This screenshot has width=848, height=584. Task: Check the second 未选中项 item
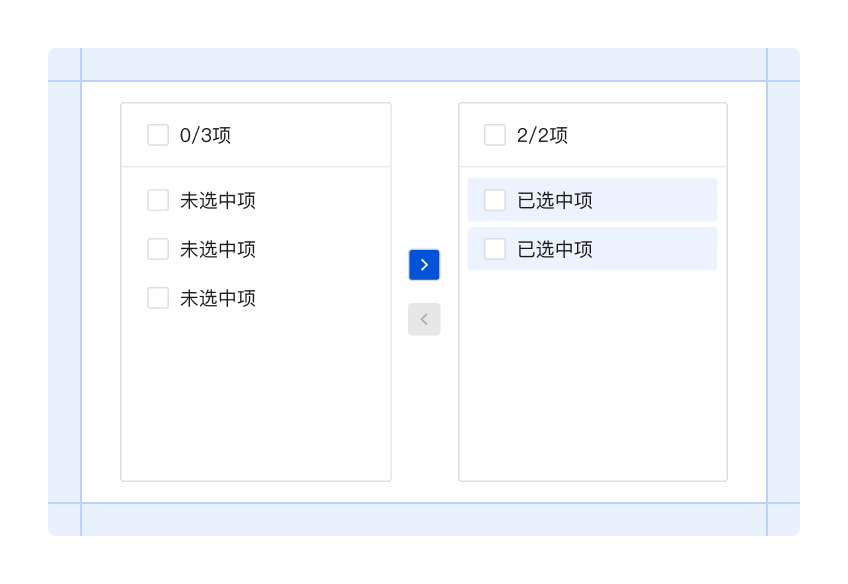tap(157, 248)
